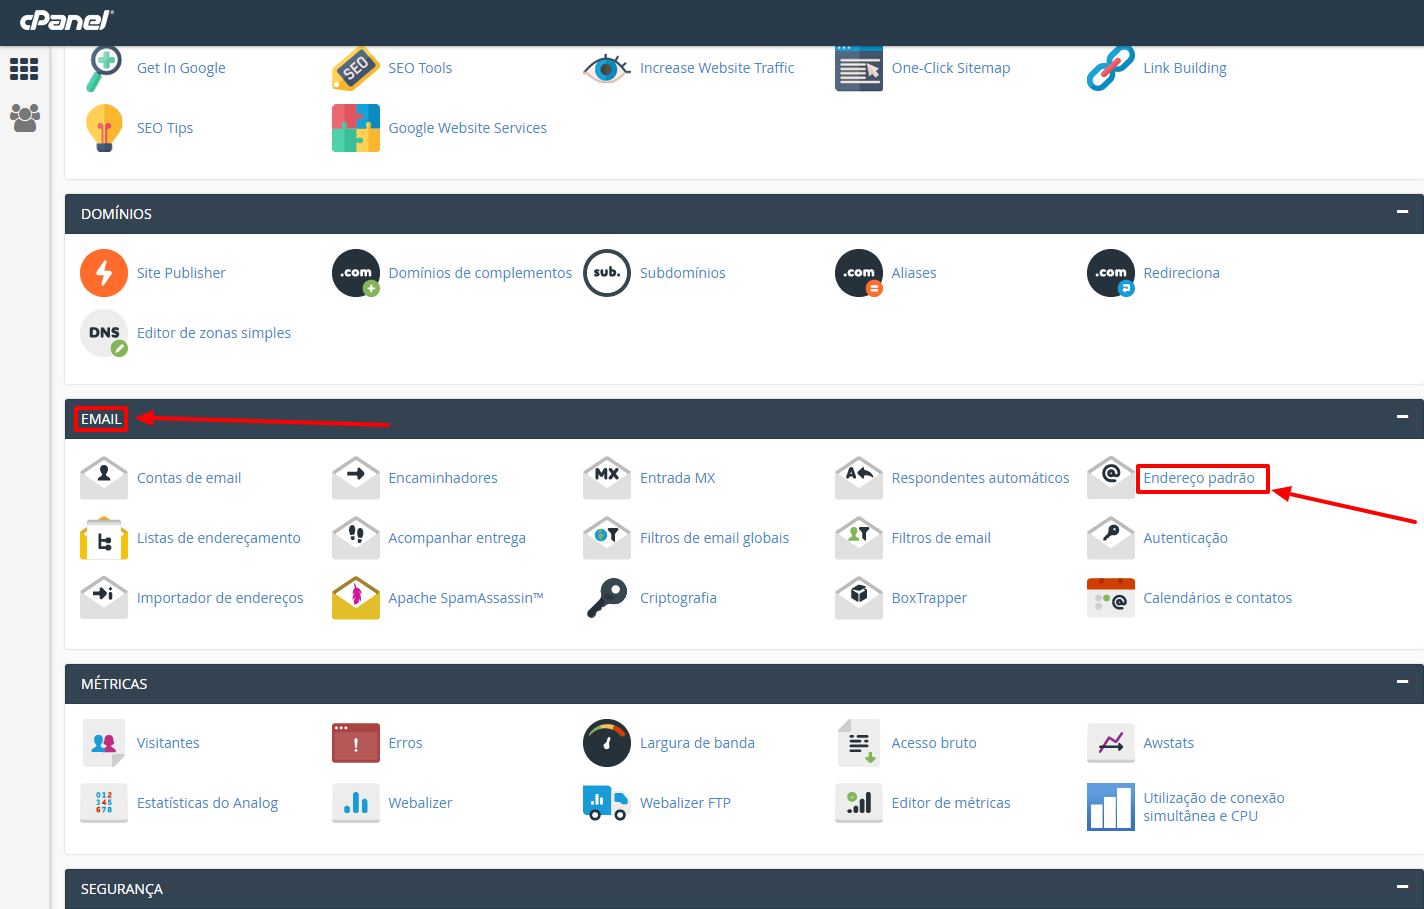
Task: Click the Webalizer FTP truck icon
Action: (607, 803)
